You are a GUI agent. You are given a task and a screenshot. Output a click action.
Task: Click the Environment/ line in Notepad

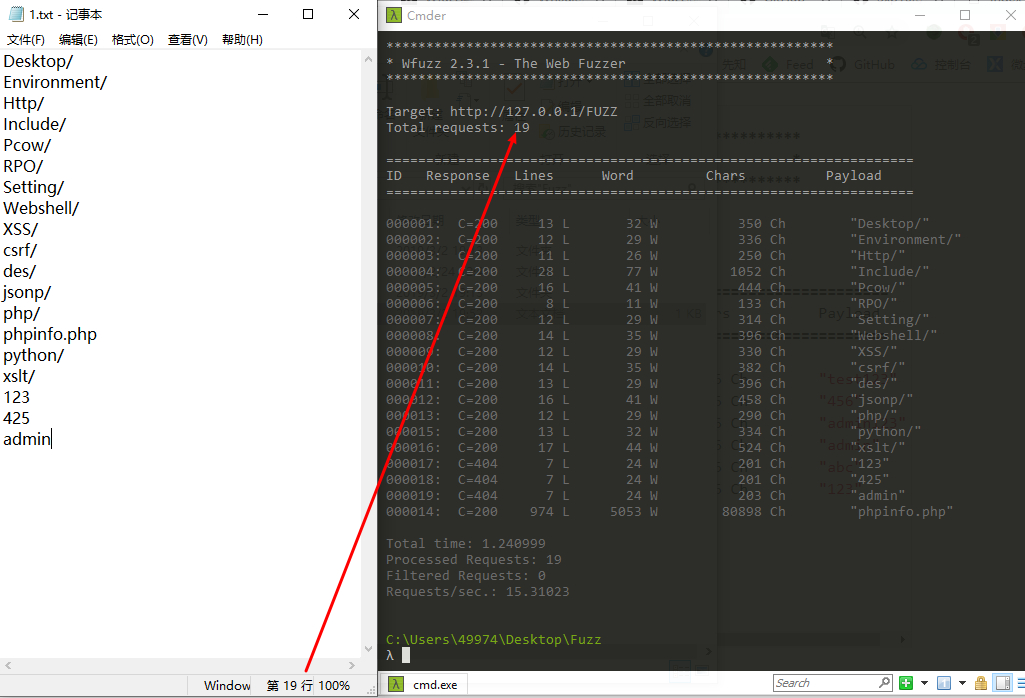point(55,82)
